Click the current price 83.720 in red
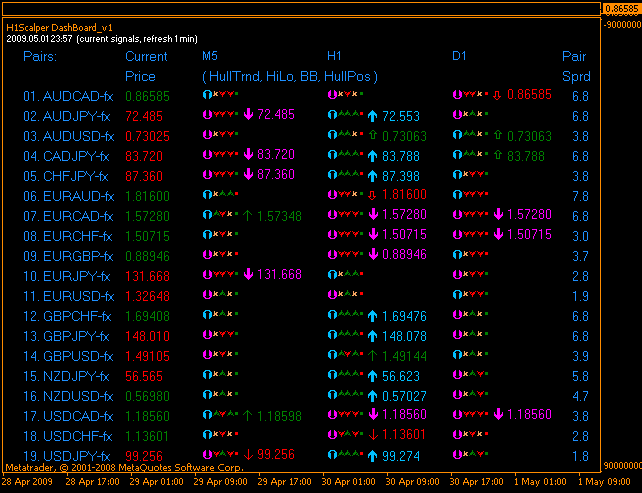Viewport: 642px width, 493px height. [x=144, y=156]
